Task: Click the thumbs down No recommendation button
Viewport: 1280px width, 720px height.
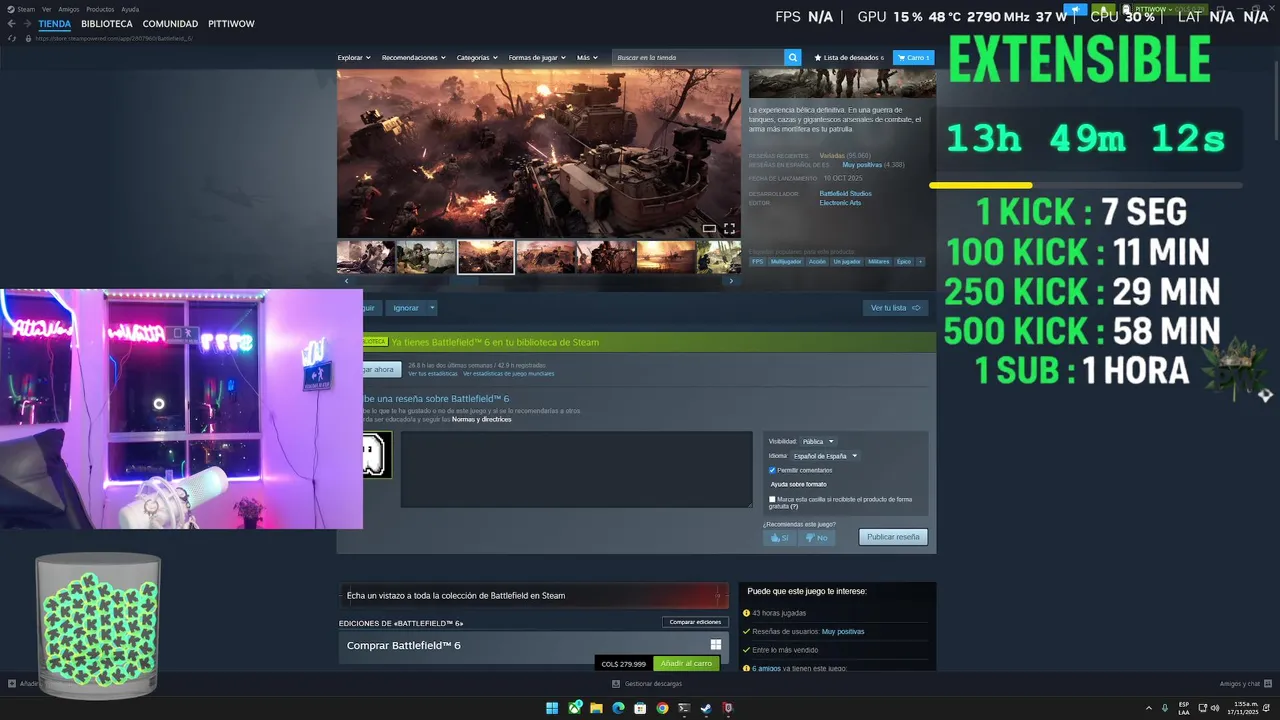Action: [x=816, y=537]
